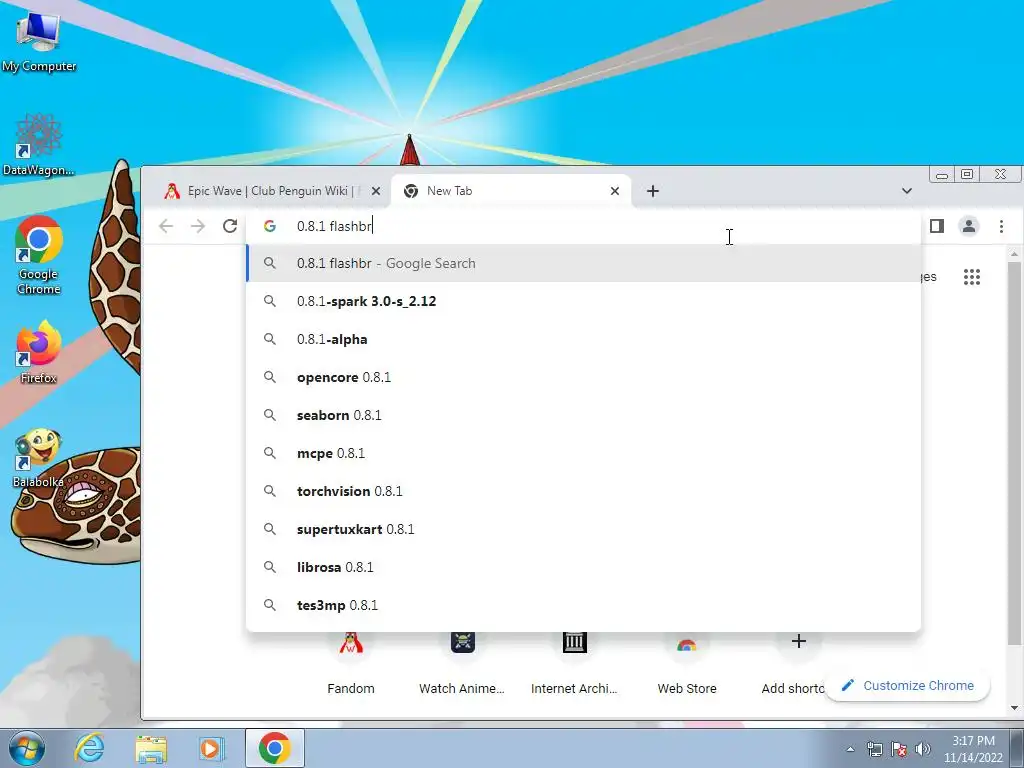Choose suggestion '0.8.1-spark 3.0-s_2.12'
The image size is (1024, 768).
[x=583, y=301]
